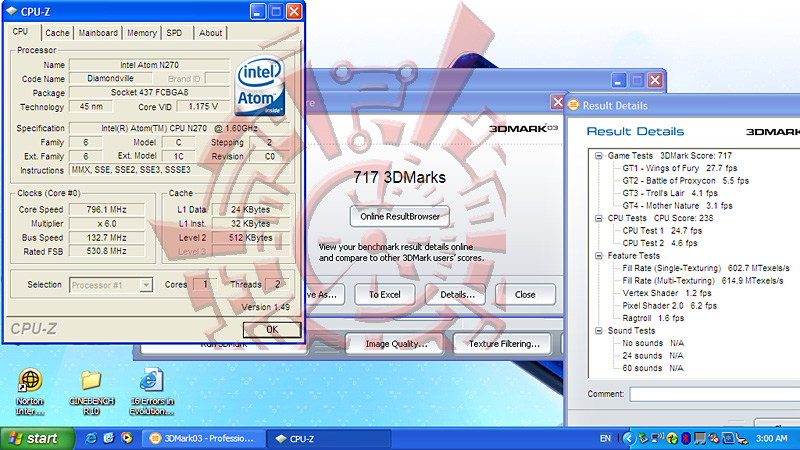Viewport: 800px width, 450px height.
Task: Select Pixel Shader 2.0 result
Action: [x=669, y=306]
